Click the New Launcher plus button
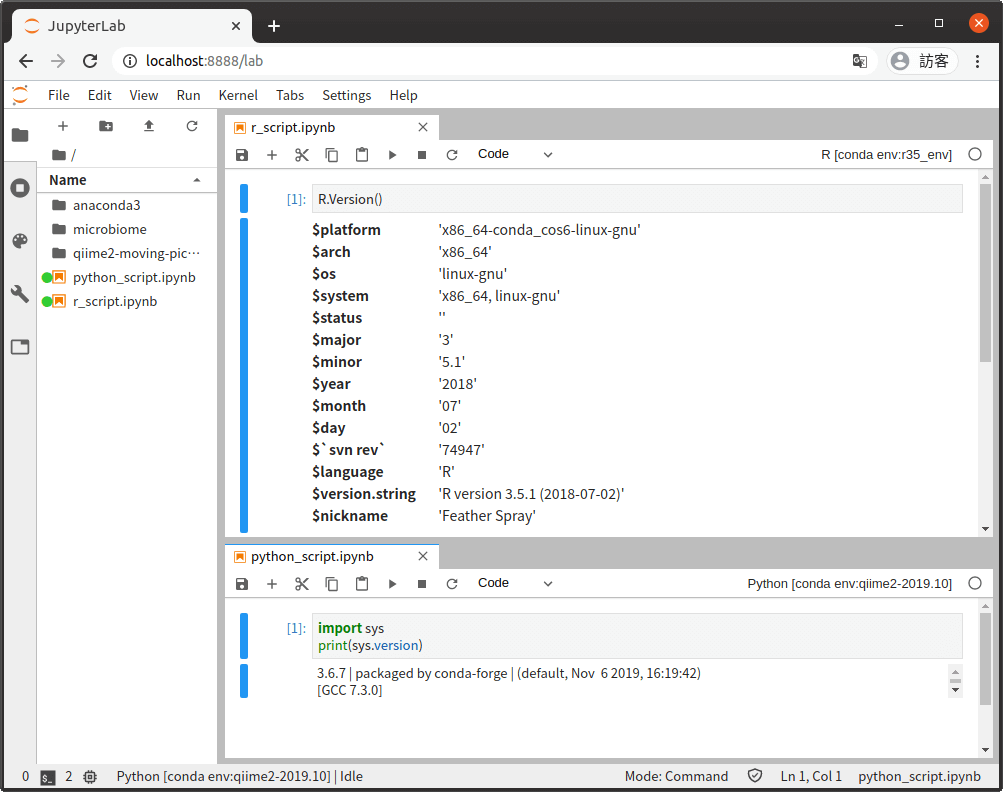This screenshot has height=792, width=1003. [63, 126]
